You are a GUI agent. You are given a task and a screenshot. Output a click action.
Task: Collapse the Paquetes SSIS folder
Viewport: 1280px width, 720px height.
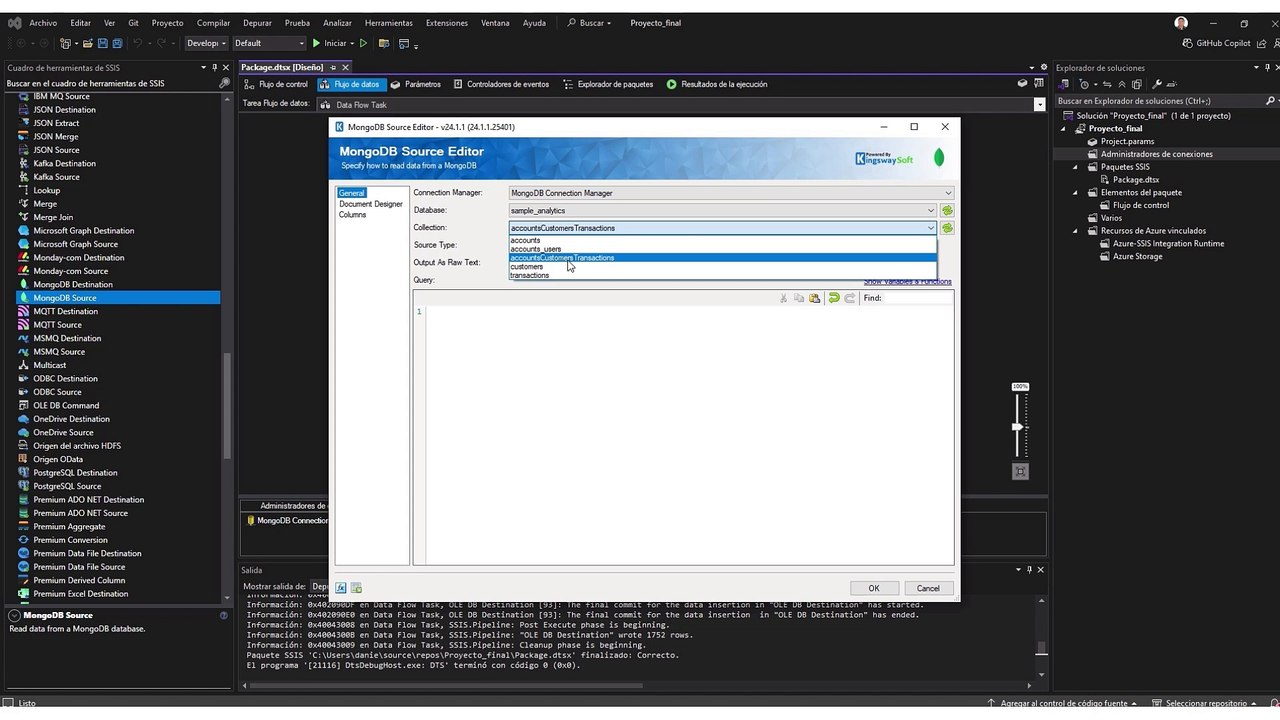[x=1077, y=167]
